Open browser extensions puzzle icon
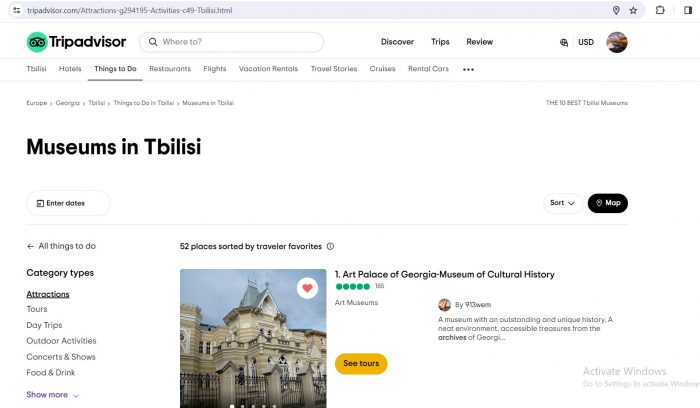700x408 pixels. click(x=660, y=10)
